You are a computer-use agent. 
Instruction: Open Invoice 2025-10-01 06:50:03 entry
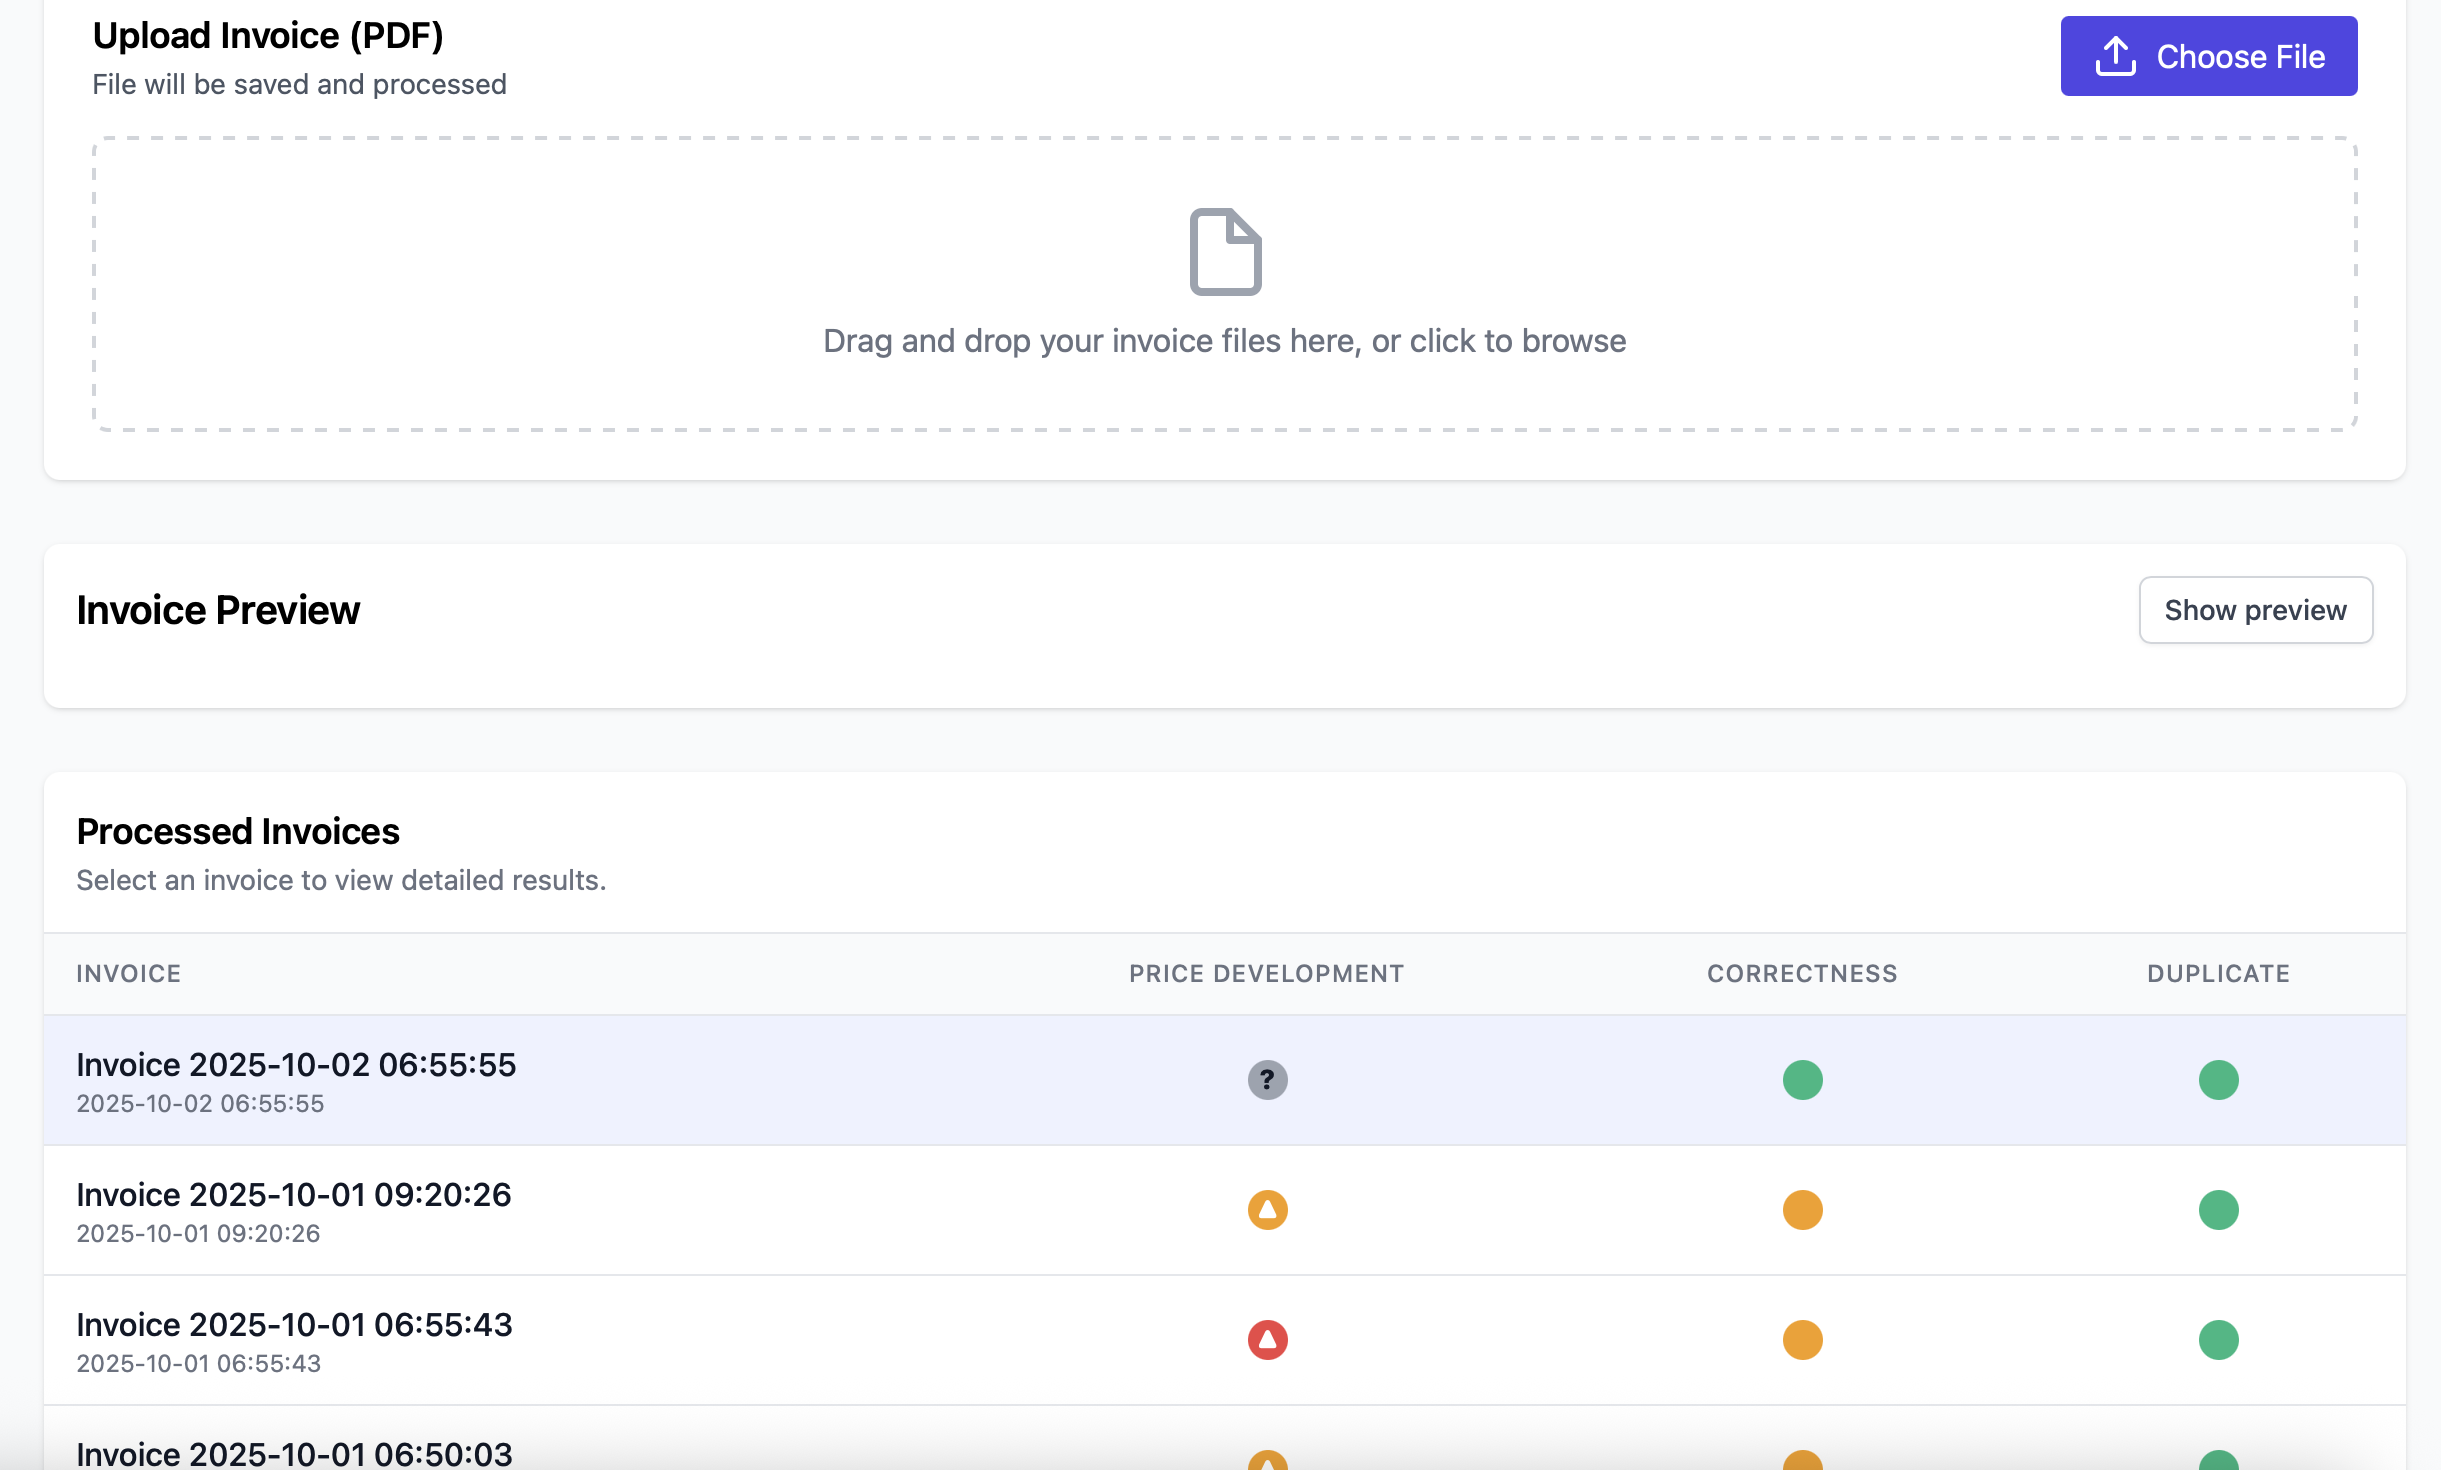tap(294, 1454)
